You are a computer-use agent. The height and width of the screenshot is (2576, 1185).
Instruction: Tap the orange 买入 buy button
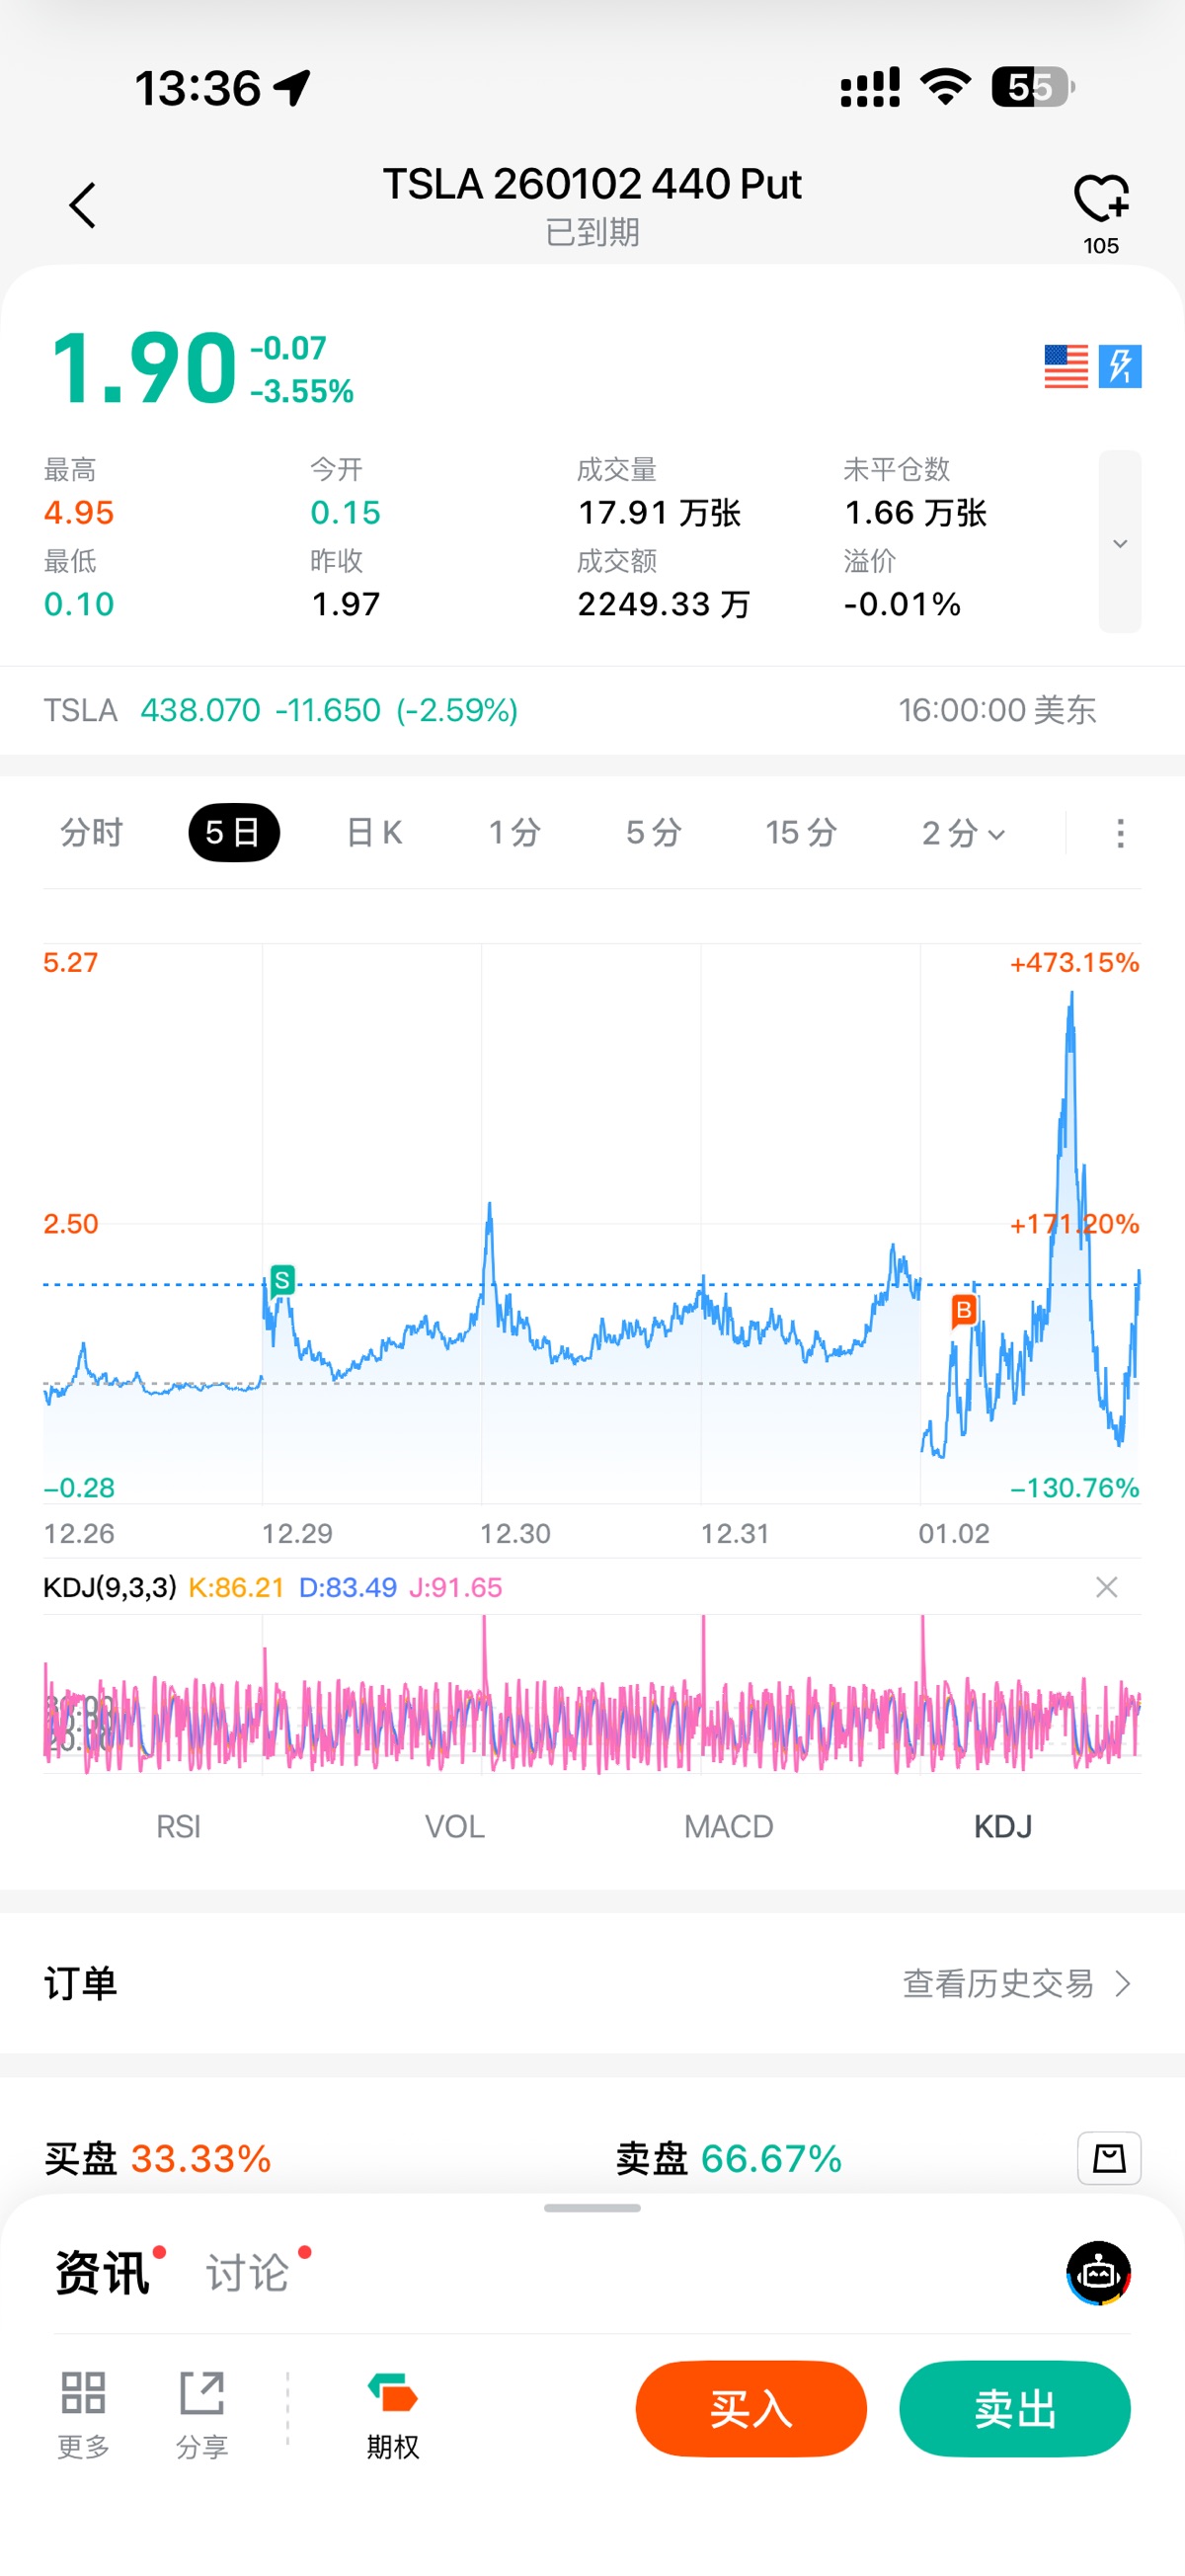(x=751, y=2409)
